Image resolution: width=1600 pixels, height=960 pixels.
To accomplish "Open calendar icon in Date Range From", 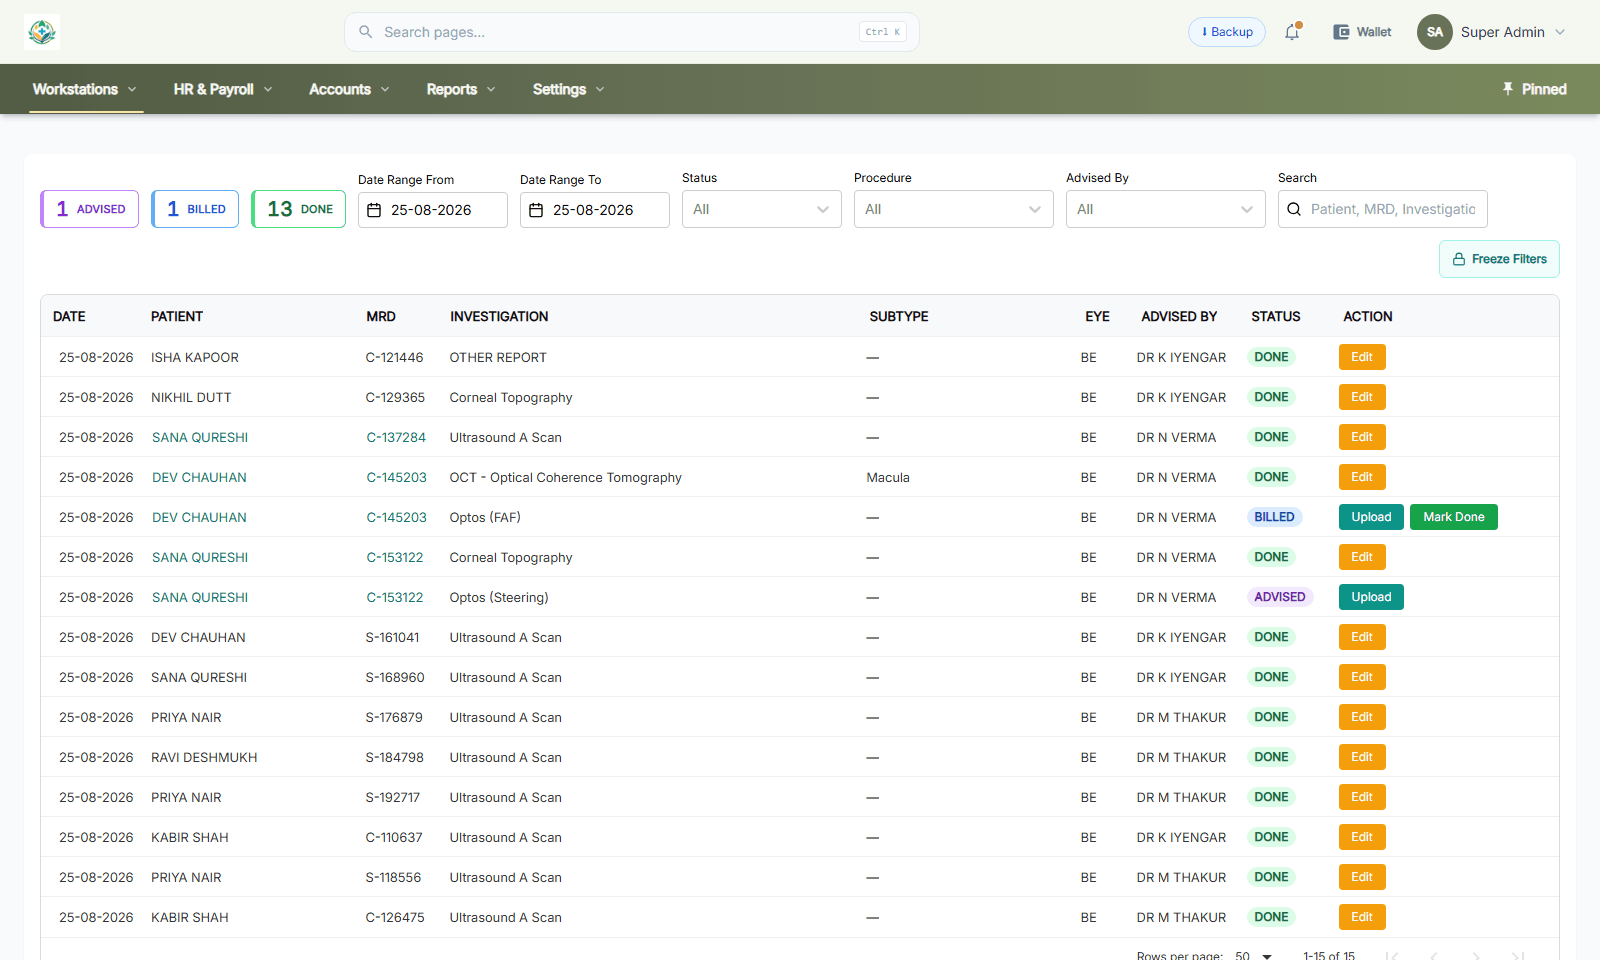I will pos(374,210).
